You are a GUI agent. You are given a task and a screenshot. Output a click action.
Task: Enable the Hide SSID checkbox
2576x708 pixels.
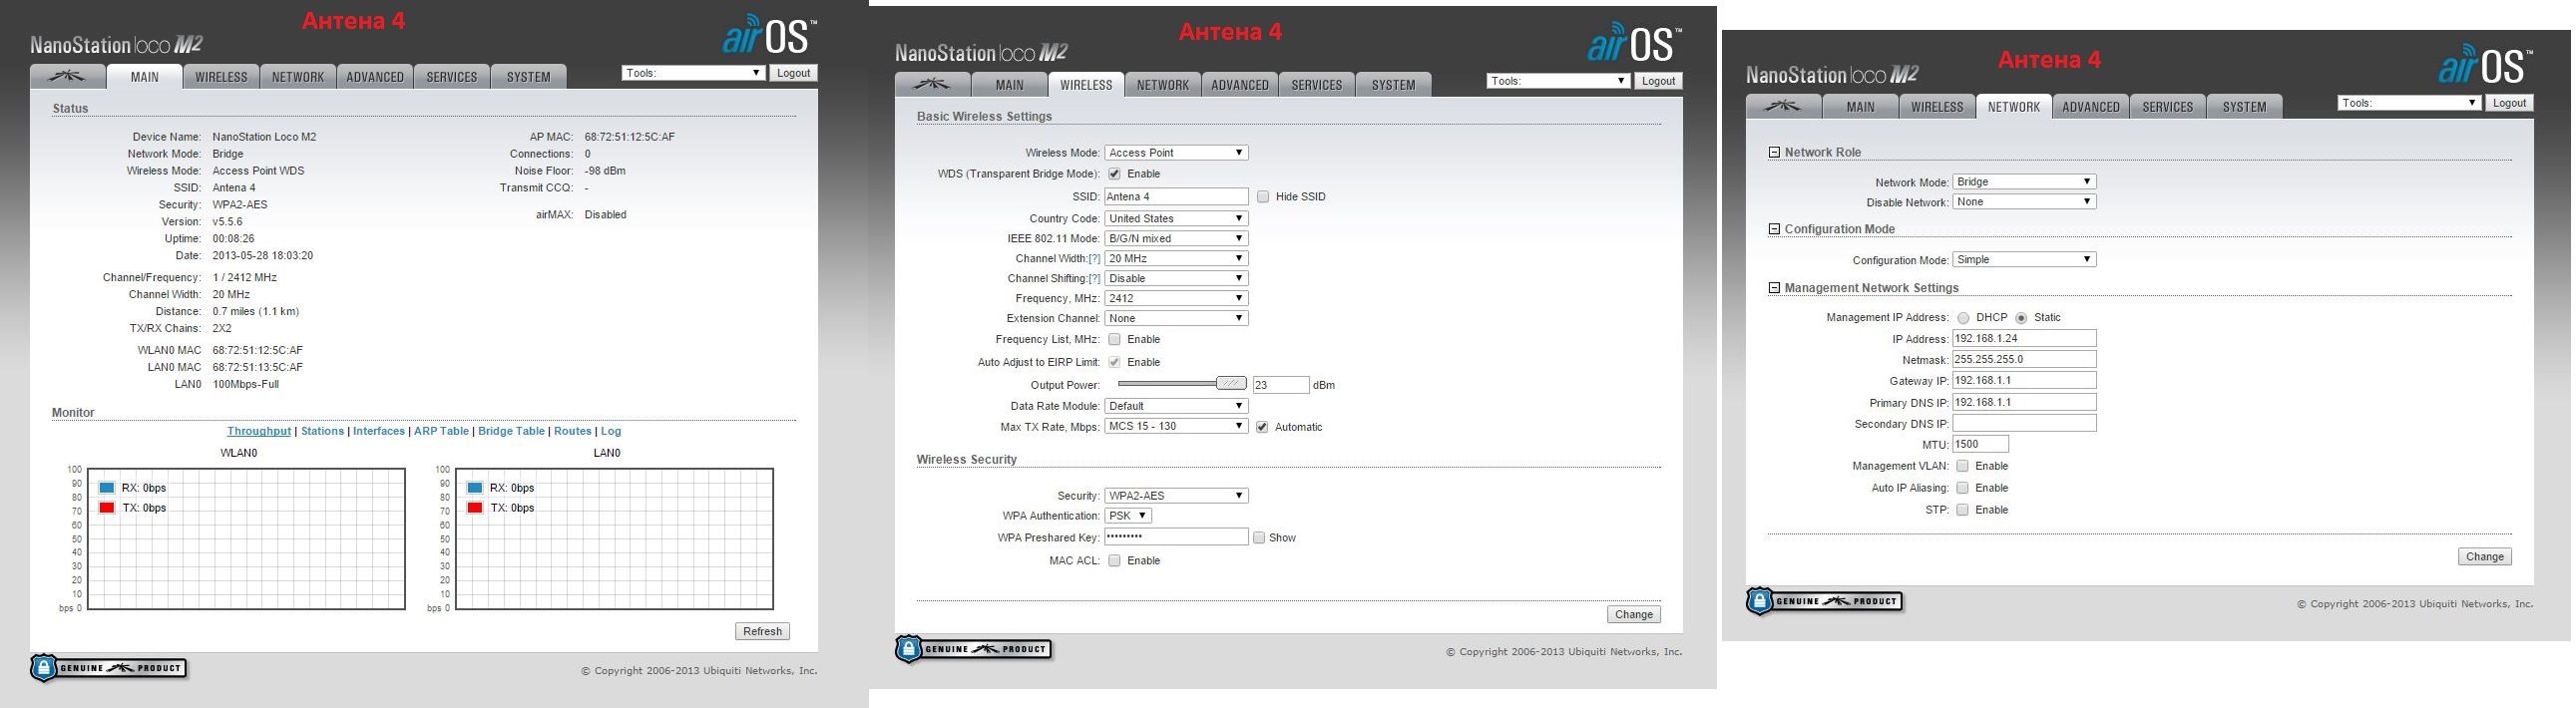1263,197
